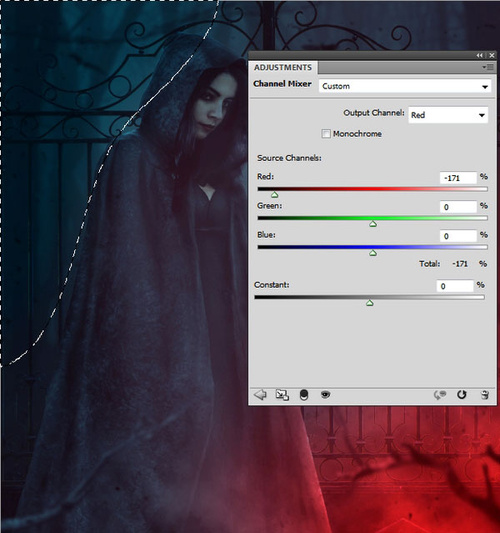Delete this adjustment layer trash icon
500x533 pixels.
(485, 395)
